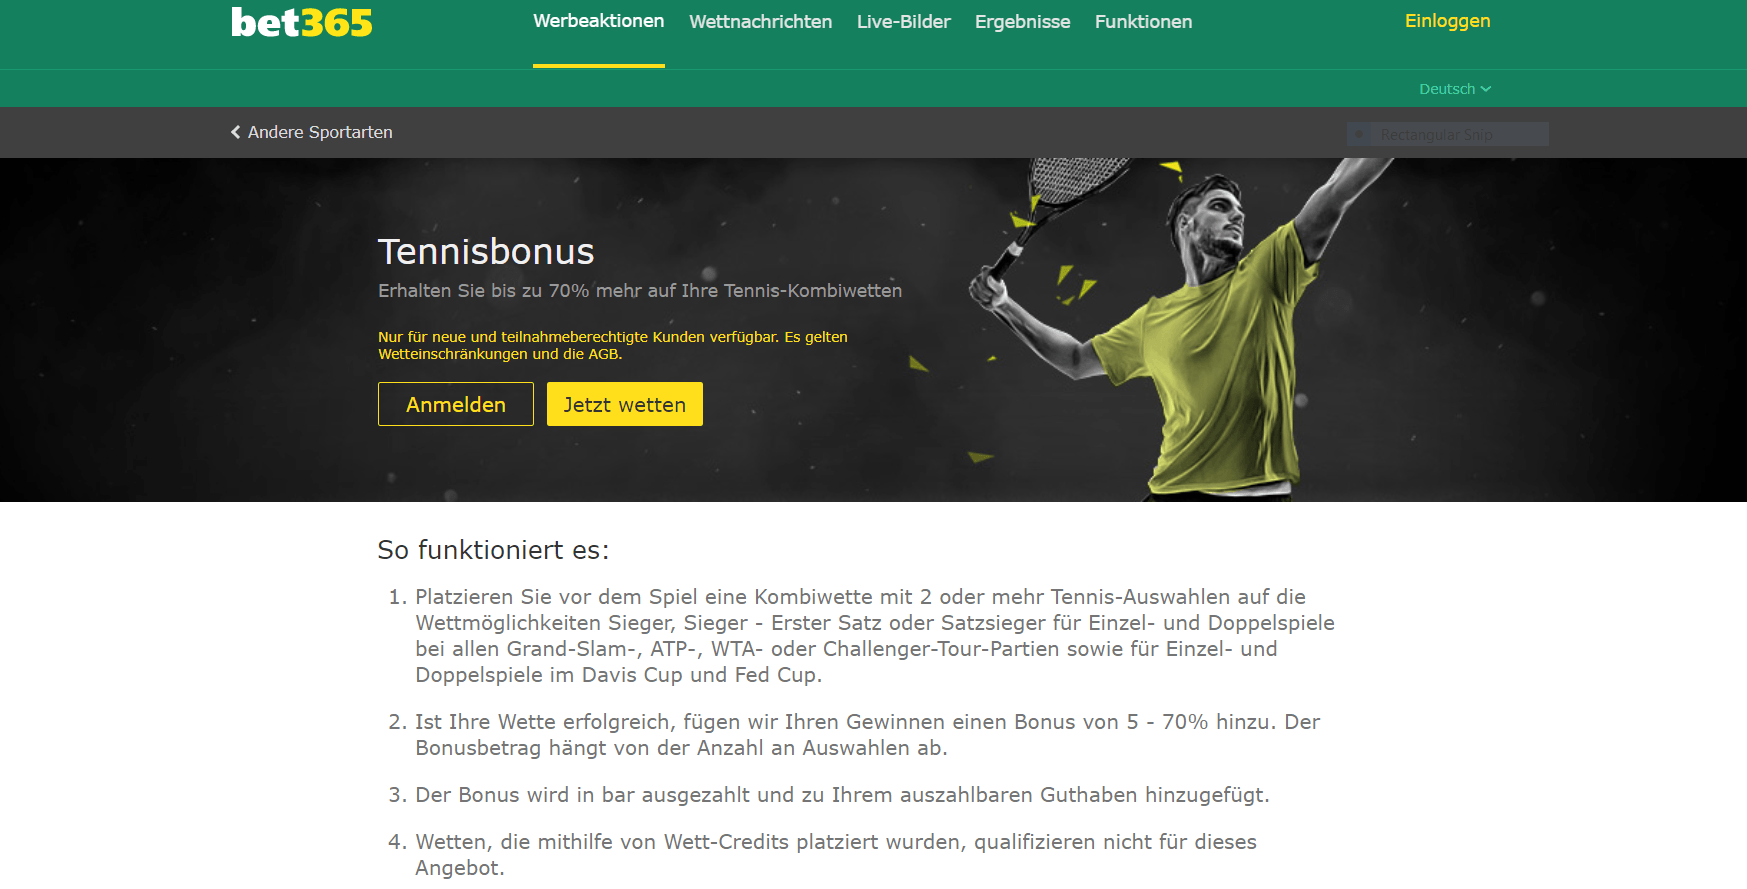The height and width of the screenshot is (889, 1747).
Task: Open the Wettnachrichten tab
Action: [x=760, y=22]
